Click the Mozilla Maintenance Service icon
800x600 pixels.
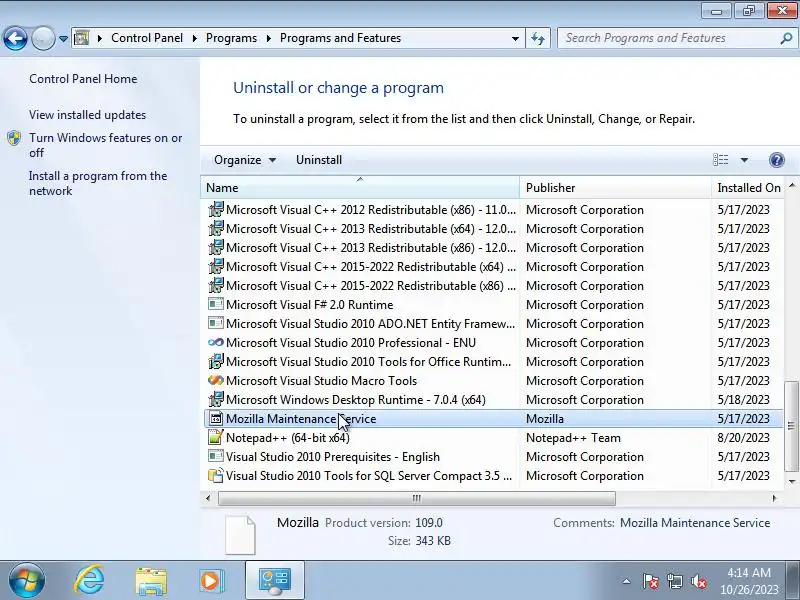click(216, 418)
